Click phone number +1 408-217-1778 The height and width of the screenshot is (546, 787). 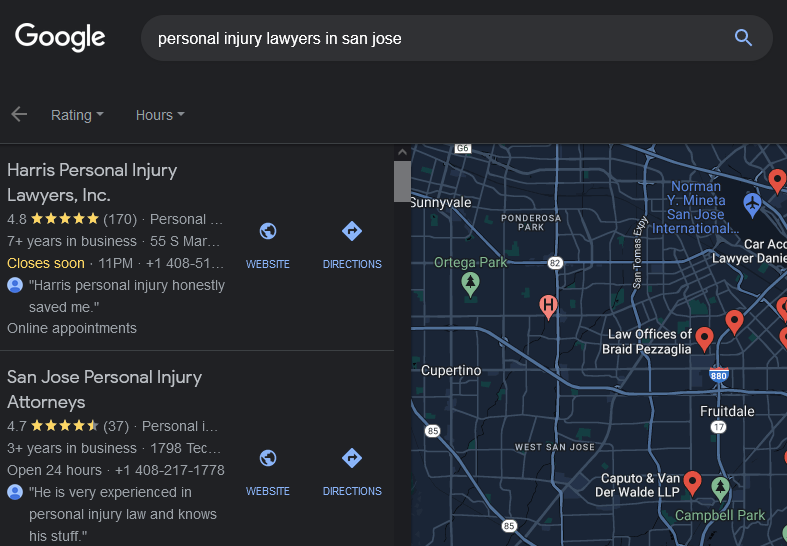(170, 470)
